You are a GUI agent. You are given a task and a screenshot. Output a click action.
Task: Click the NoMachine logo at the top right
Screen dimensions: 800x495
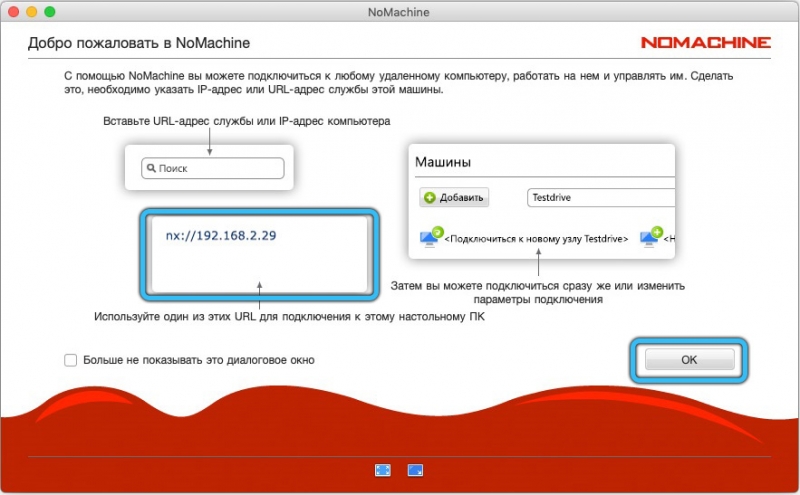pos(706,42)
